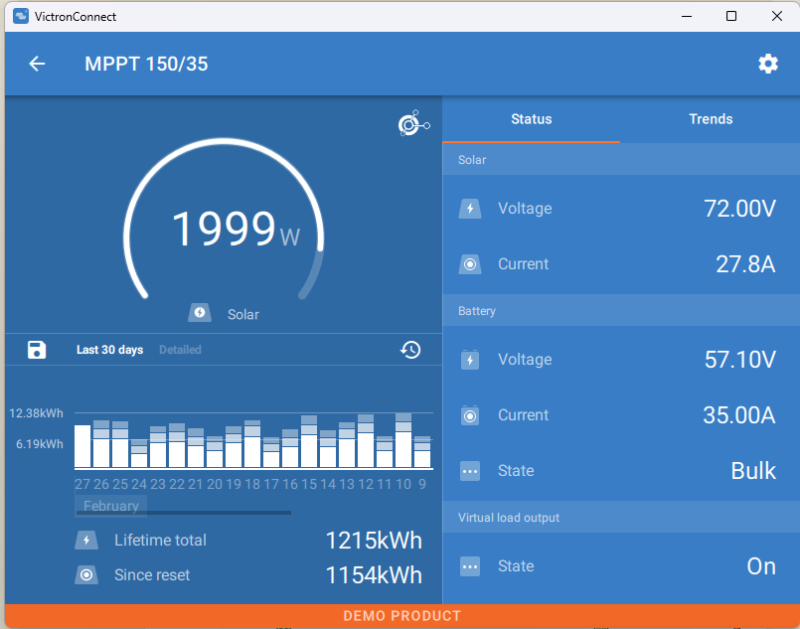Select the Since reset label
The height and width of the screenshot is (629, 800).
pyautogui.click(x=152, y=575)
